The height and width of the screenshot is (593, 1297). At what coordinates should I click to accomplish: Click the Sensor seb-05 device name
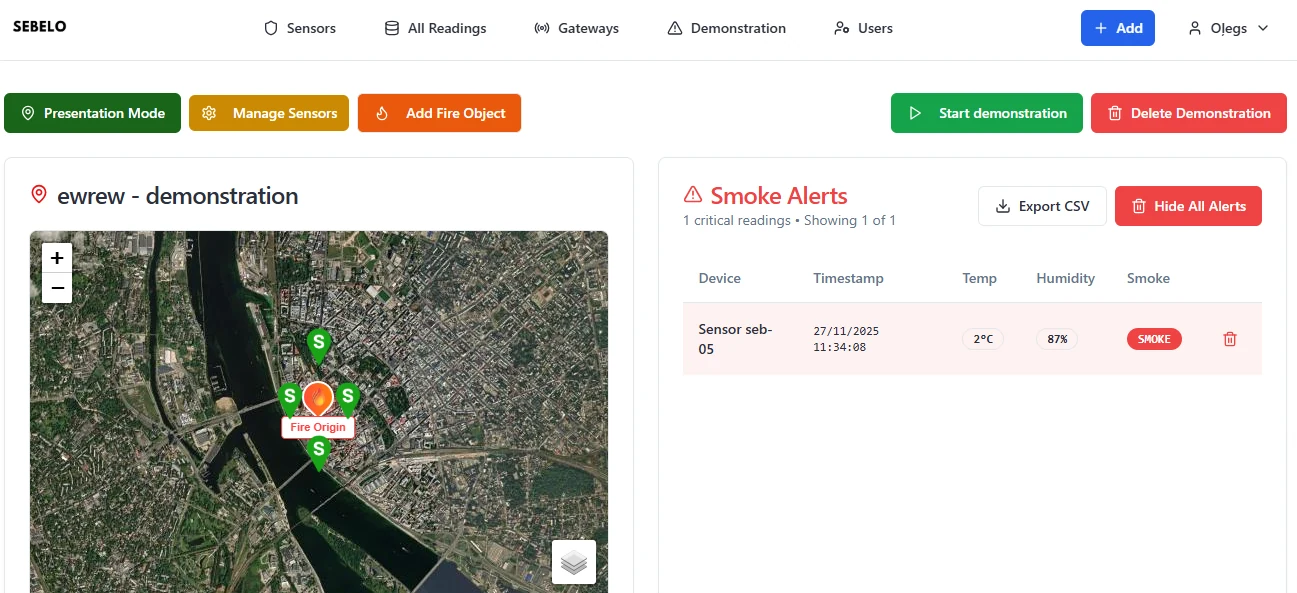(736, 339)
